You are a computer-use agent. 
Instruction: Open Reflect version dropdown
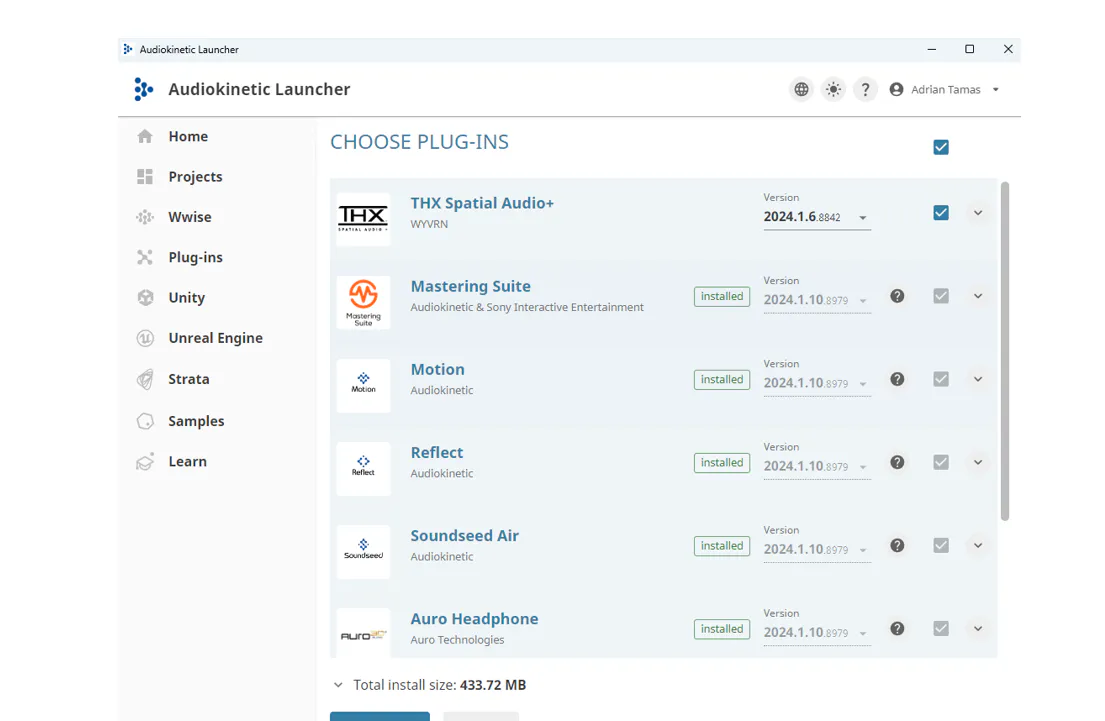(x=817, y=467)
